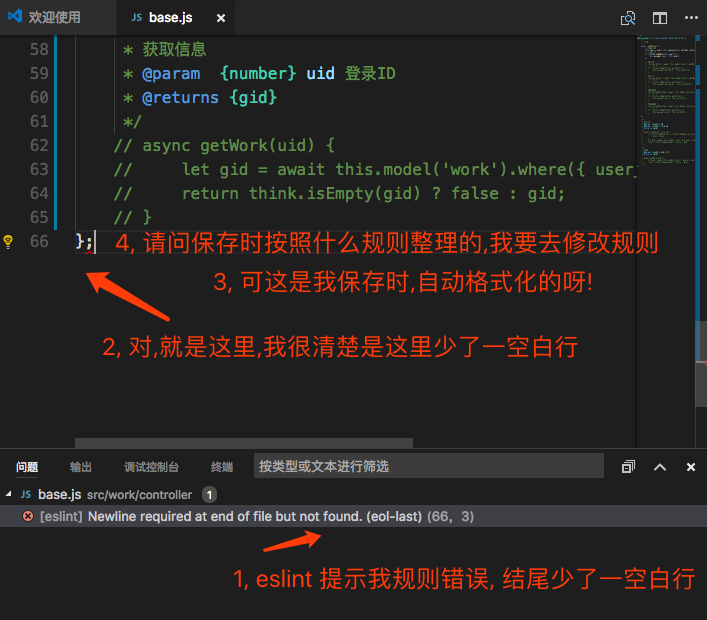Select the 问题 problems panel tab
Viewport: 707px width, 620px height.
click(x=27, y=467)
